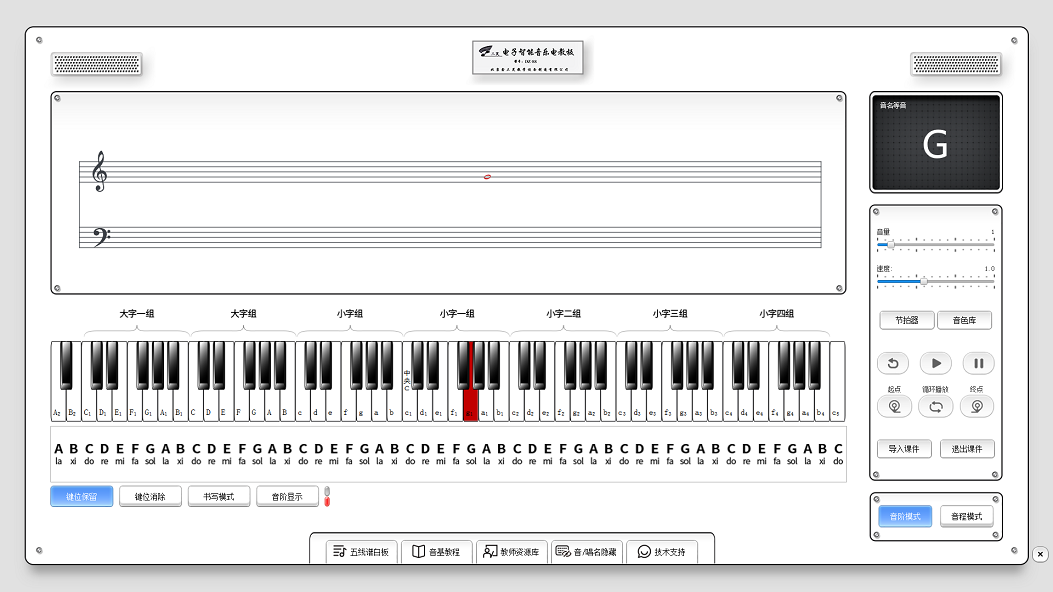1053x592 pixels.
Task: Toggle 音阶显示 scale display
Action: pyautogui.click(x=287, y=497)
